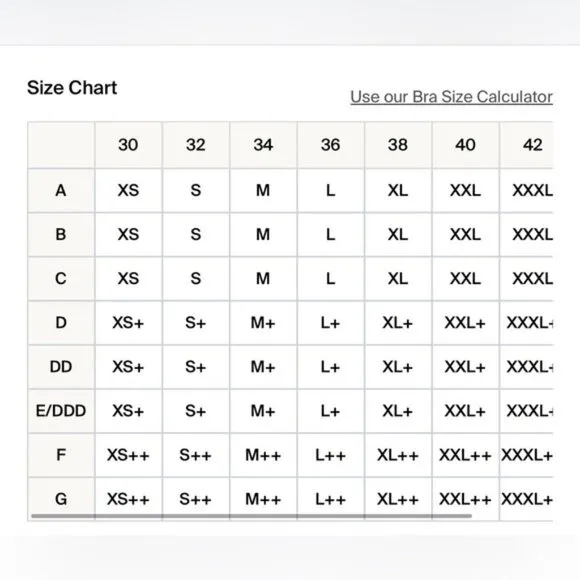Click the XS cell in row A
The height and width of the screenshot is (580, 580).
(128, 190)
